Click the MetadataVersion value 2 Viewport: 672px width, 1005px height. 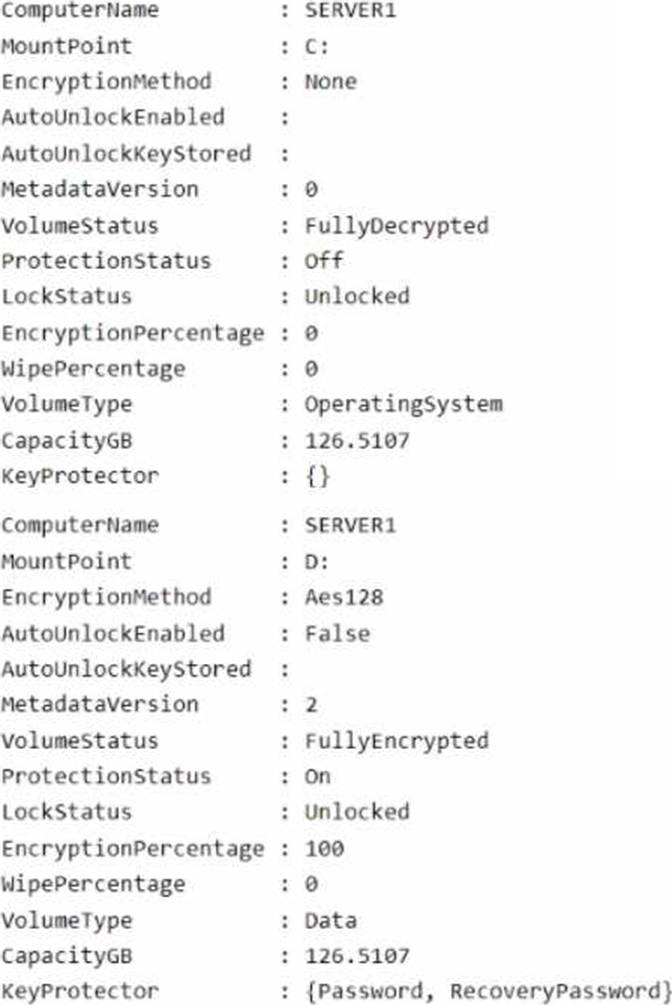[x=311, y=704]
